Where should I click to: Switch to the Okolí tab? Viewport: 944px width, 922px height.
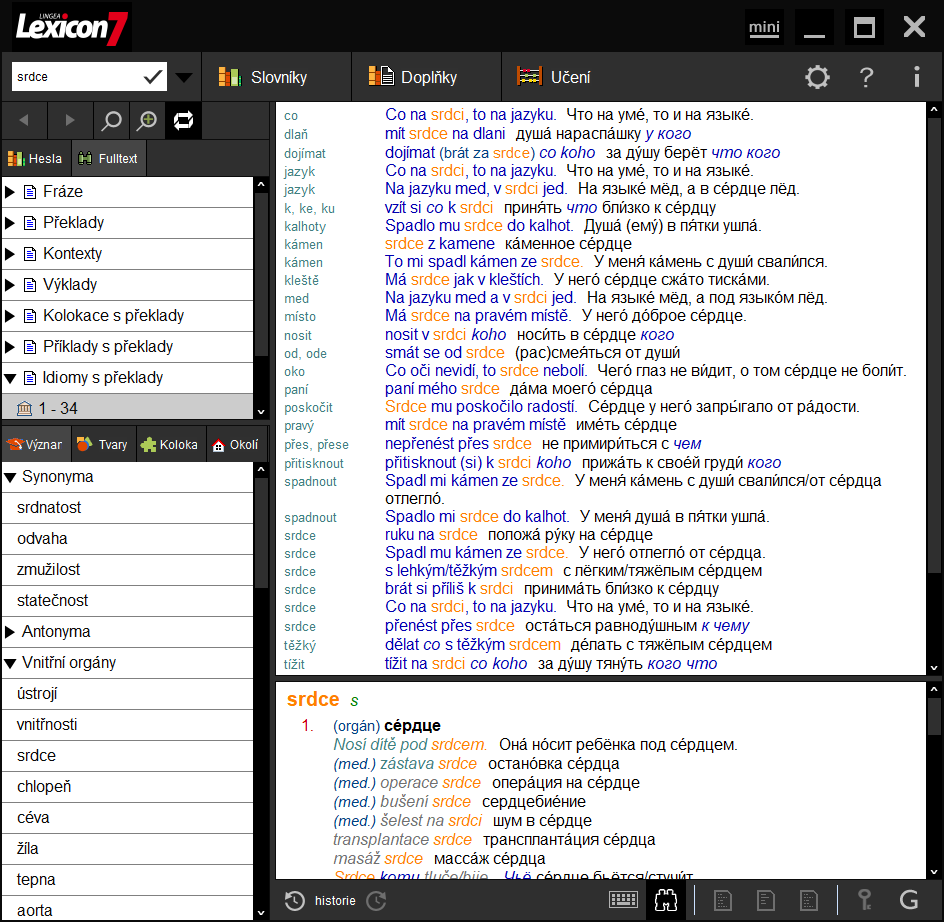point(236,444)
